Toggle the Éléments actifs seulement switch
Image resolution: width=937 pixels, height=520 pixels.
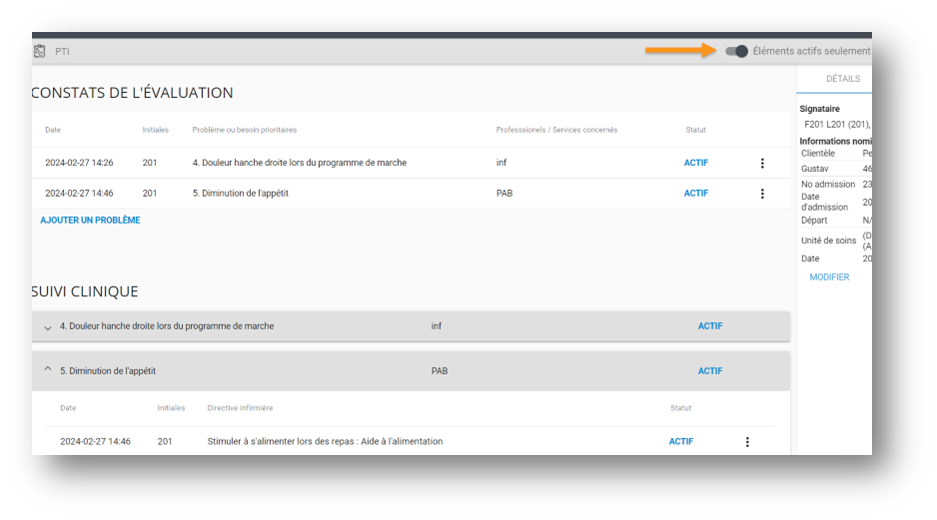coord(737,51)
